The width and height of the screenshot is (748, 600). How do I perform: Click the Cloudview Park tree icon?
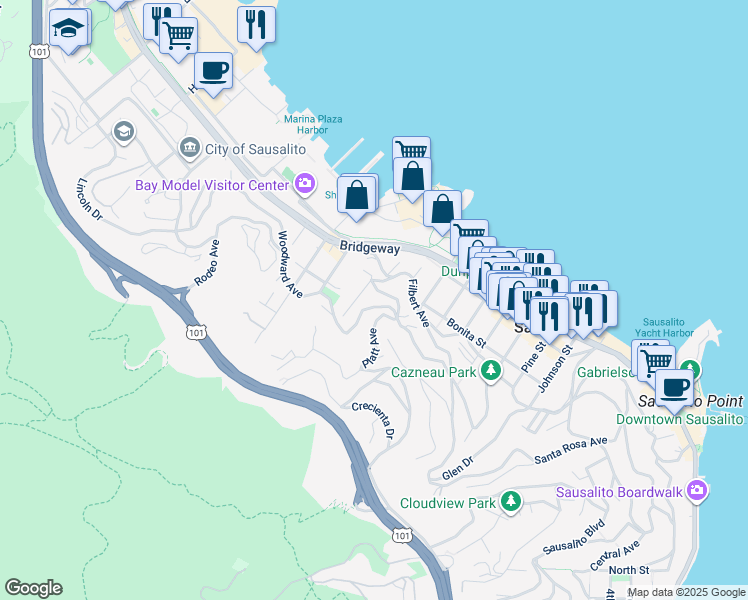click(x=511, y=502)
